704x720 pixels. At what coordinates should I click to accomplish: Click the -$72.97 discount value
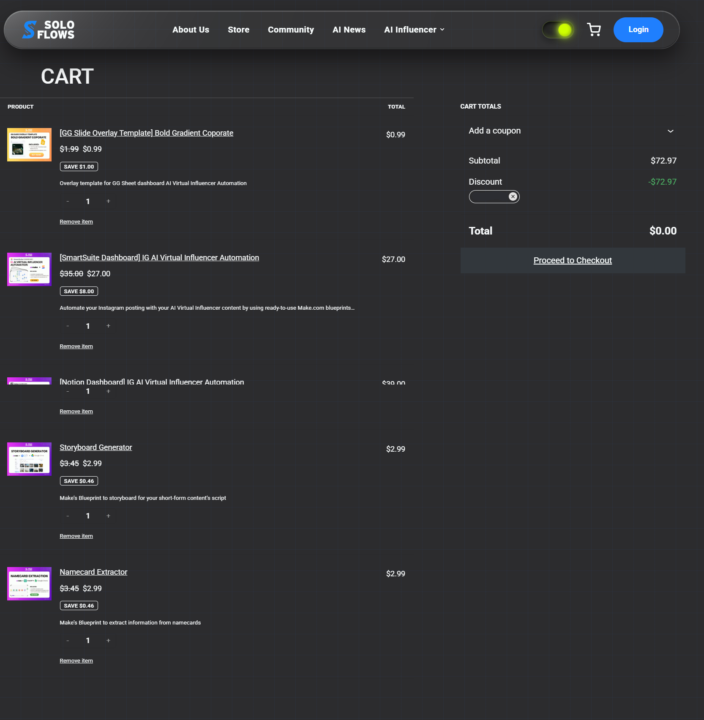(x=662, y=182)
